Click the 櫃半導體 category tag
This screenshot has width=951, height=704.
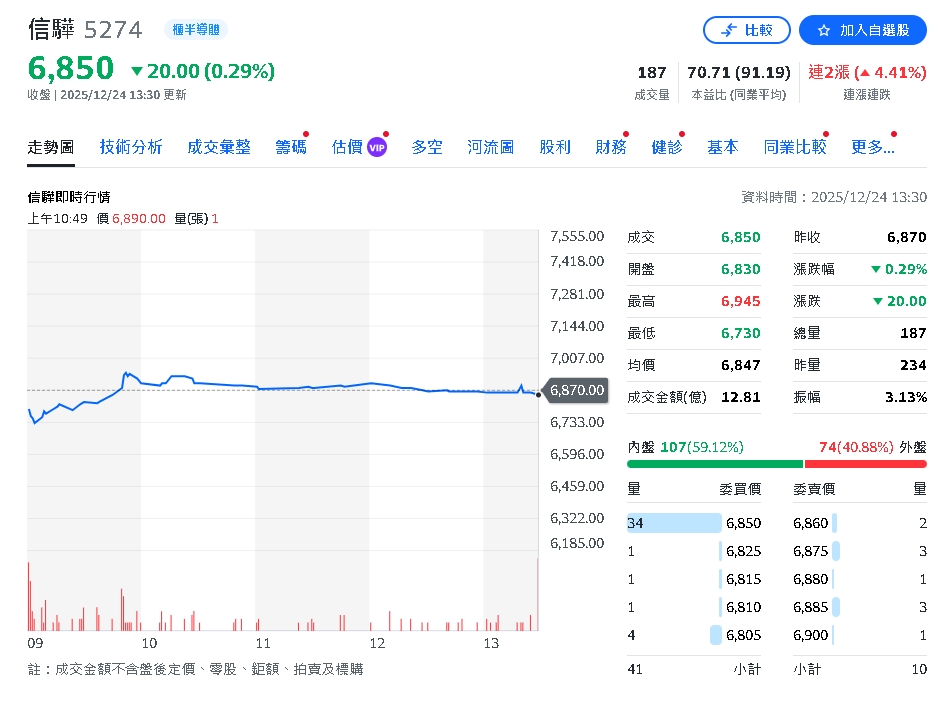pos(195,30)
